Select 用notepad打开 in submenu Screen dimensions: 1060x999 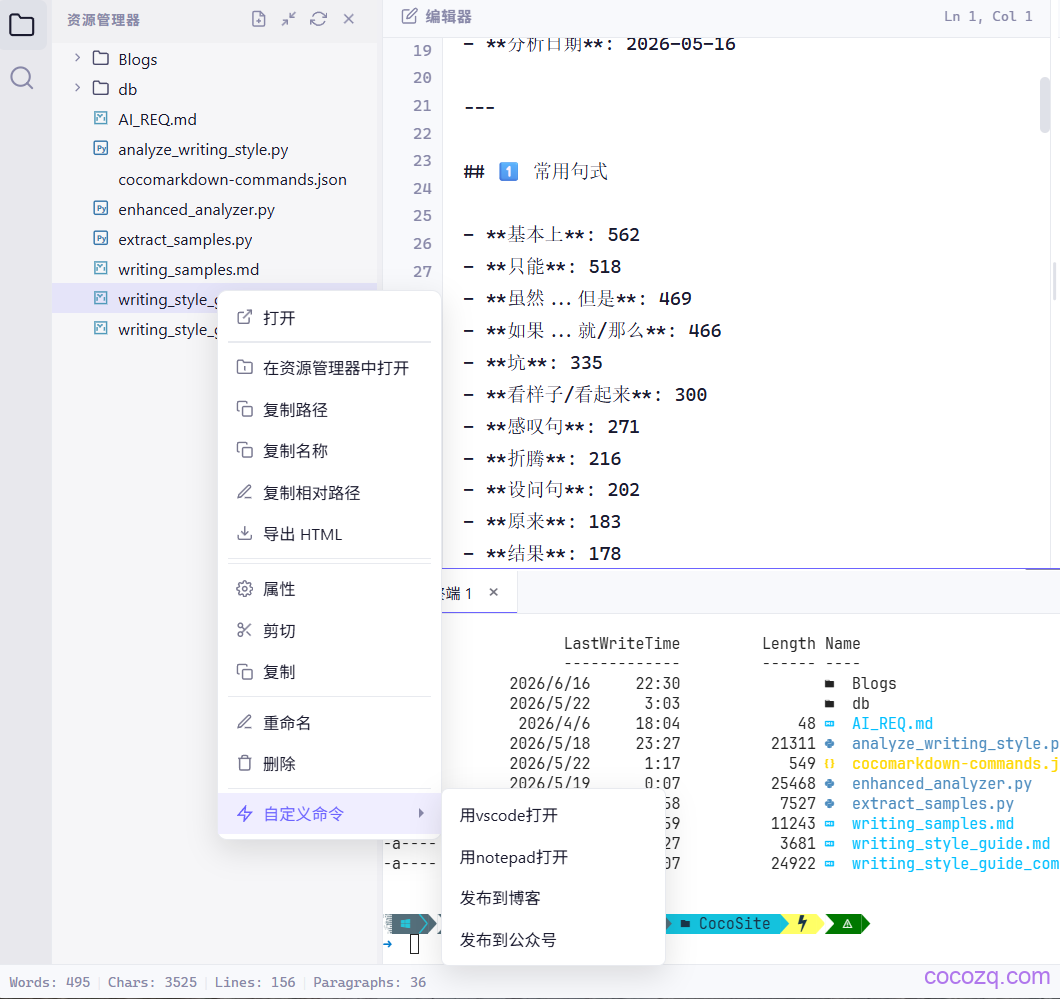(x=553, y=857)
